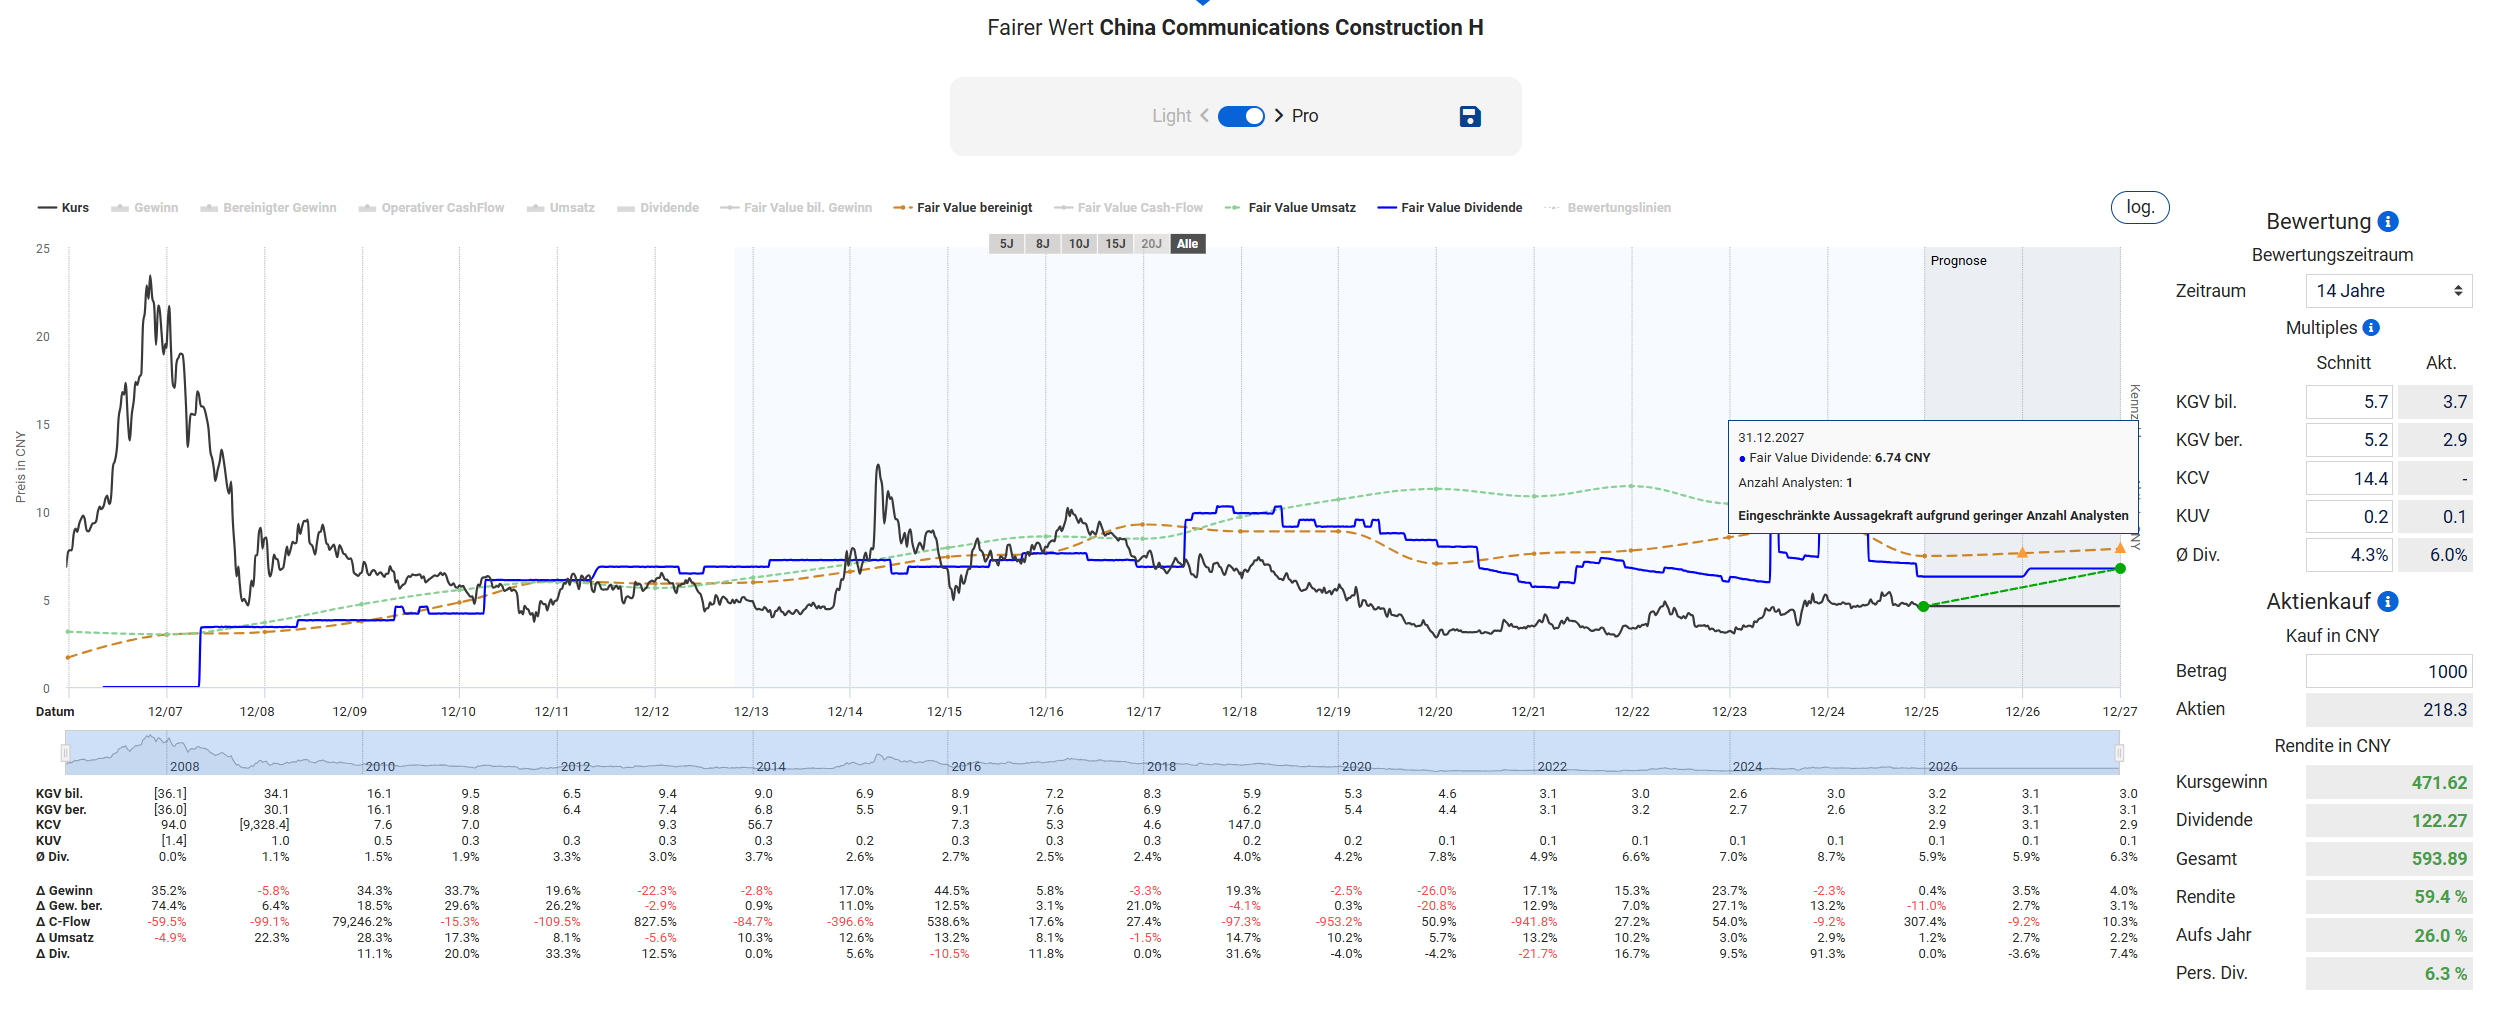Switch the Light/Pro mode toggle
The height and width of the screenshot is (1011, 2496).
point(1241,116)
